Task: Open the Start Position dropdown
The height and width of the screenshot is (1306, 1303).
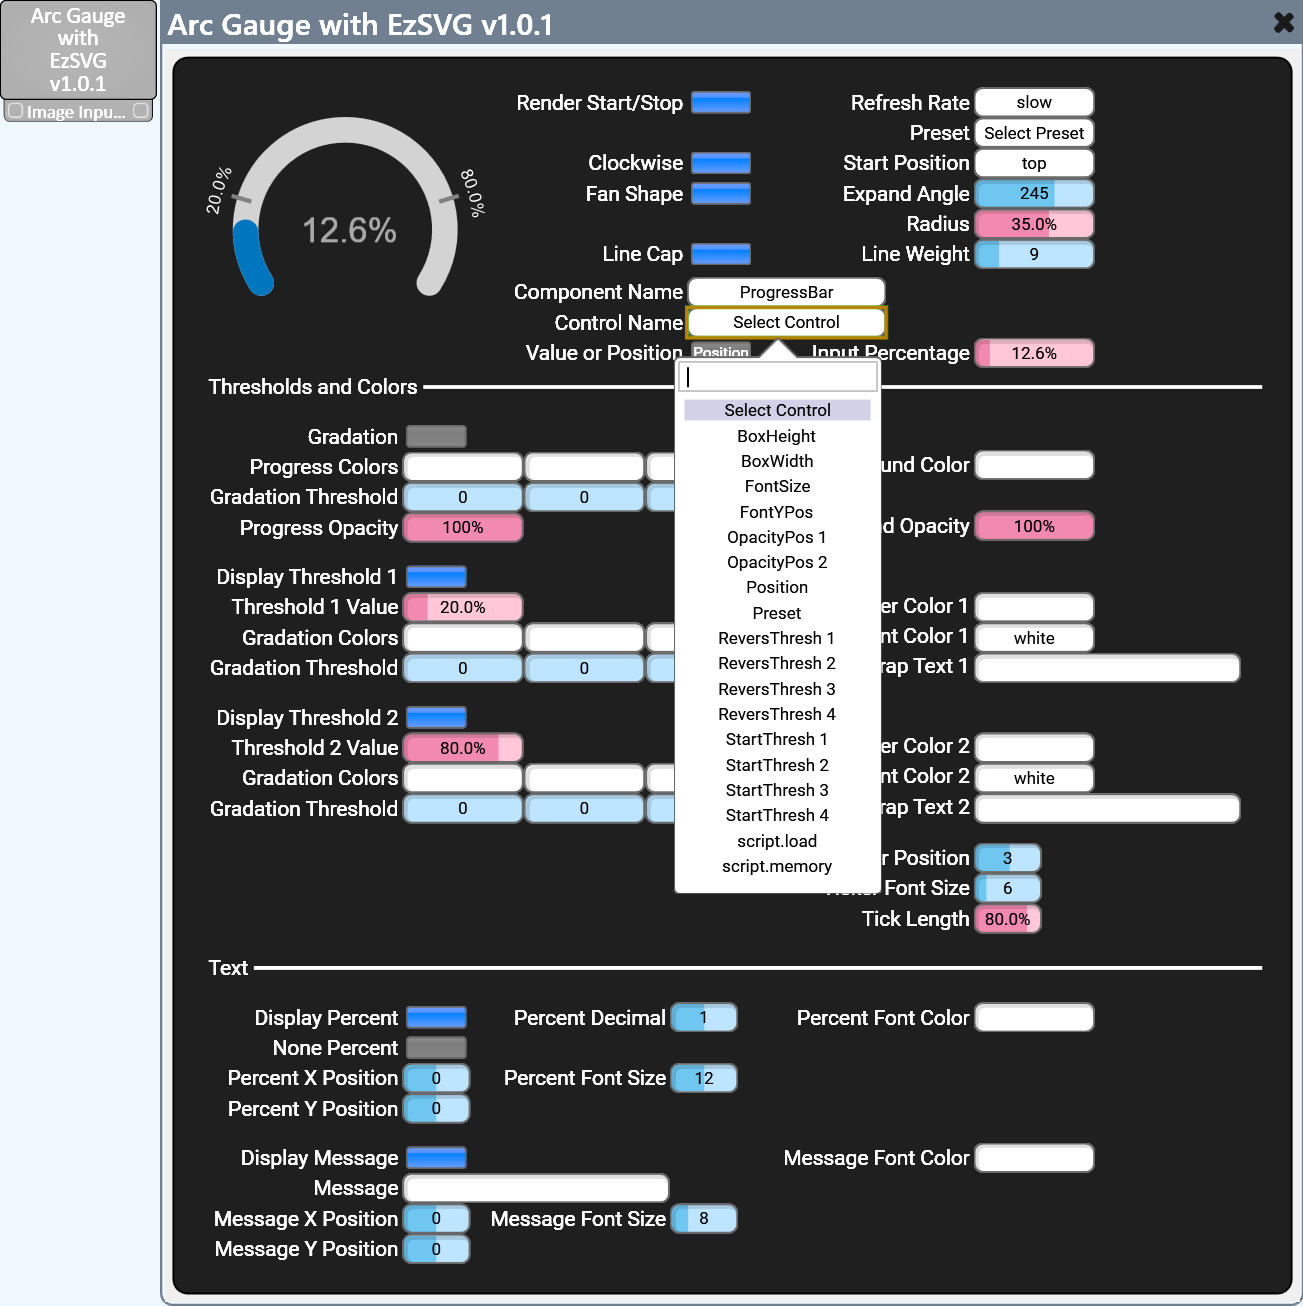Action: pos(1034,163)
